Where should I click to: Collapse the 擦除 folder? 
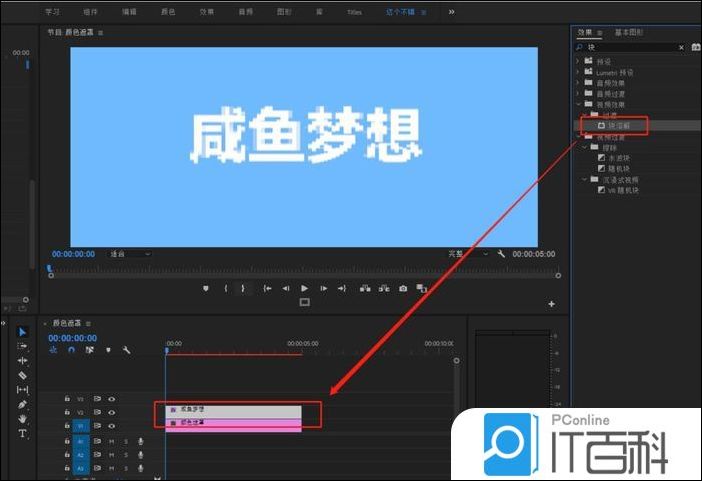click(584, 147)
